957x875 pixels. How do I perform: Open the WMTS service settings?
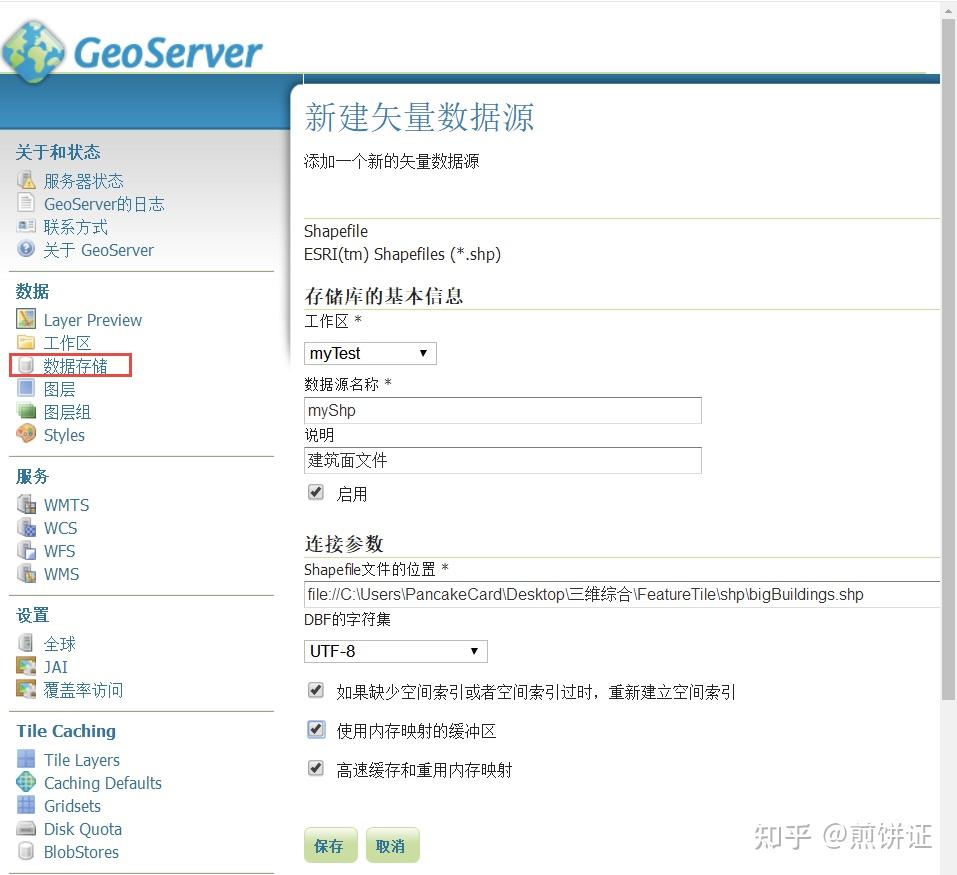coord(66,504)
